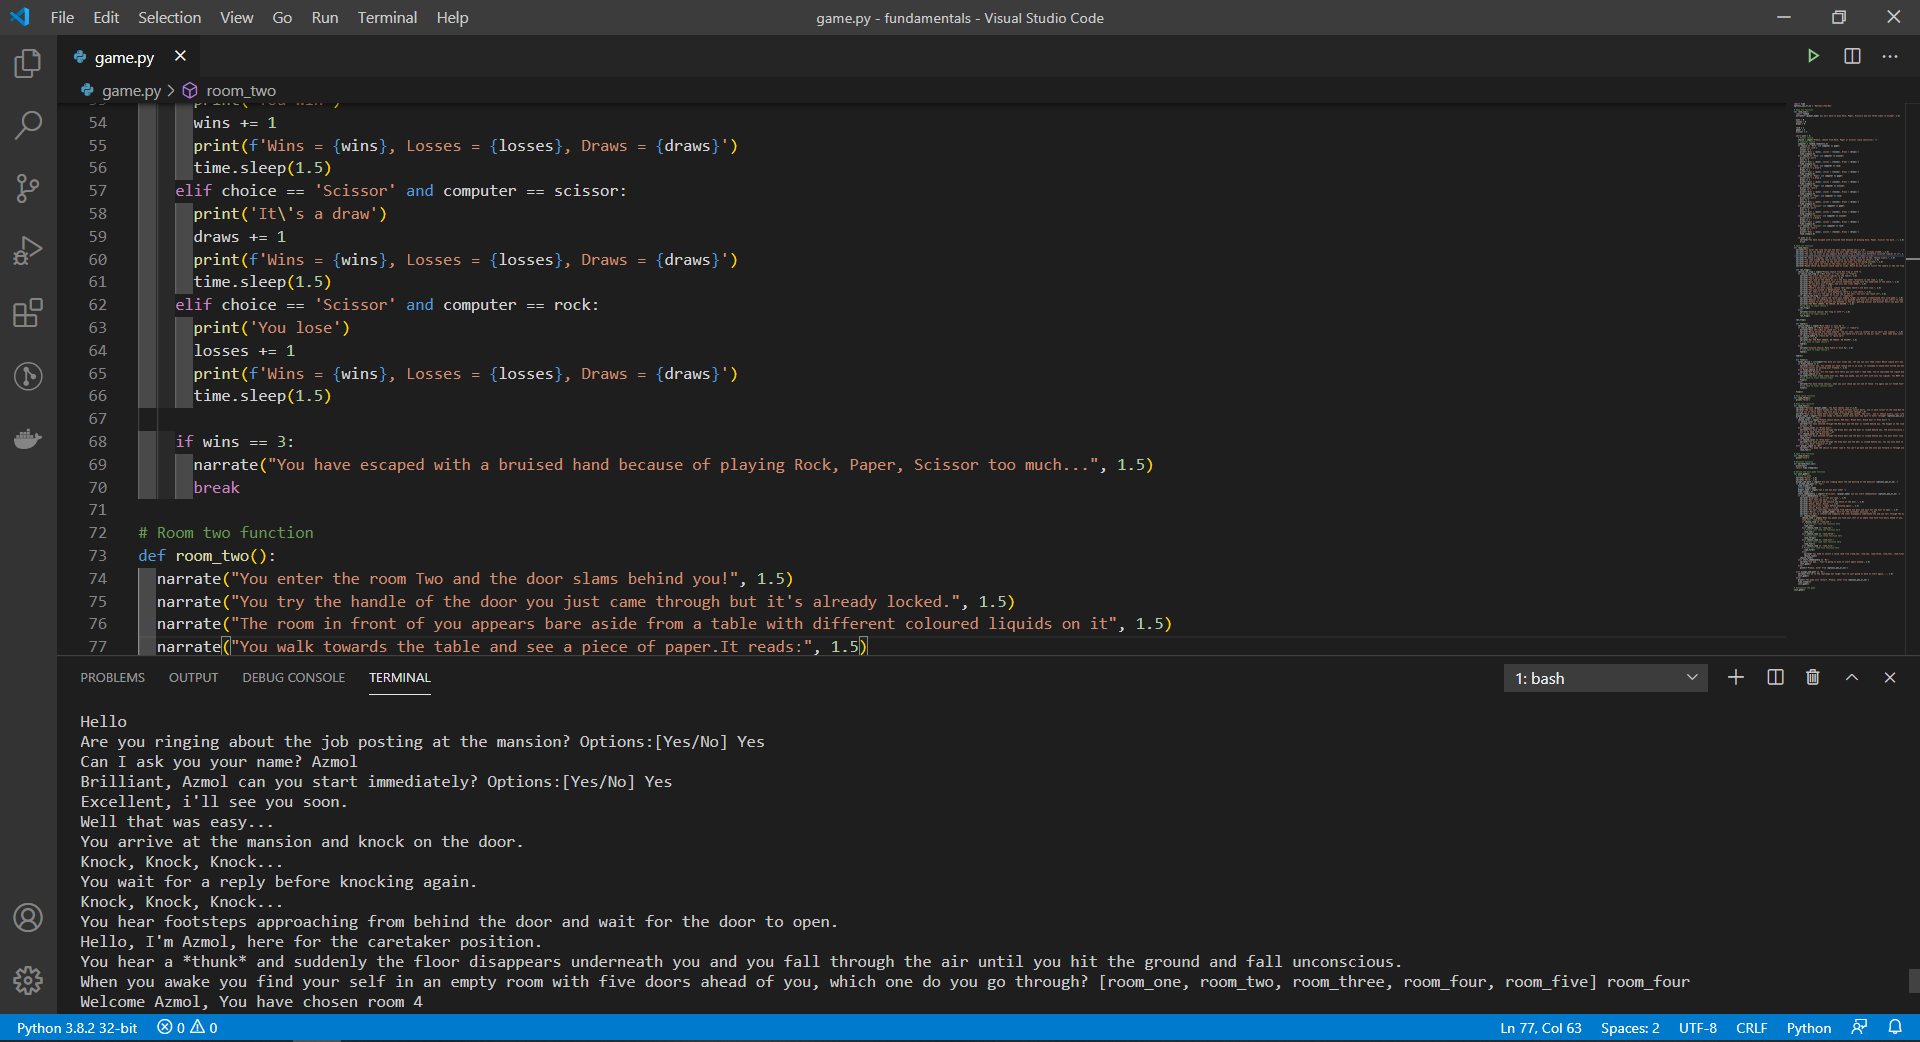Open the Explorer sidebar

point(27,63)
